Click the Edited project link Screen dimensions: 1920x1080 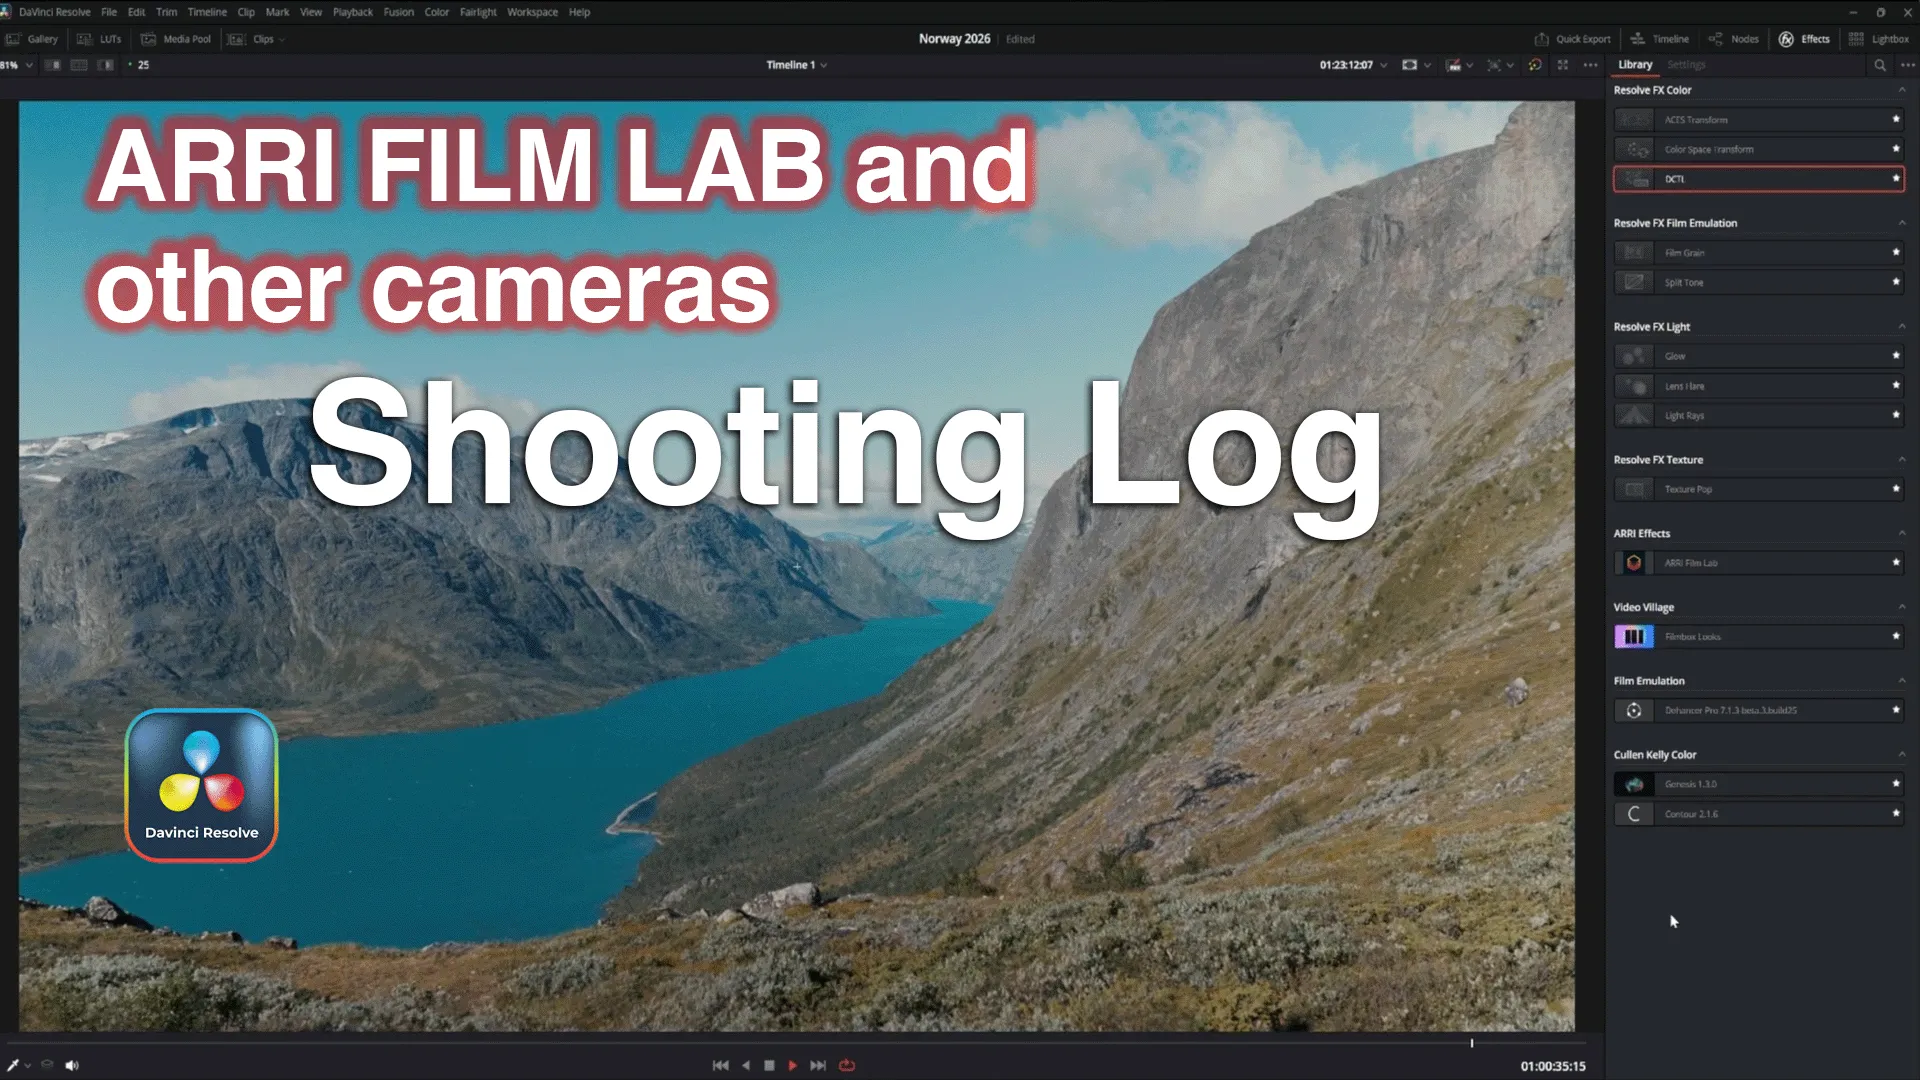1020,39
